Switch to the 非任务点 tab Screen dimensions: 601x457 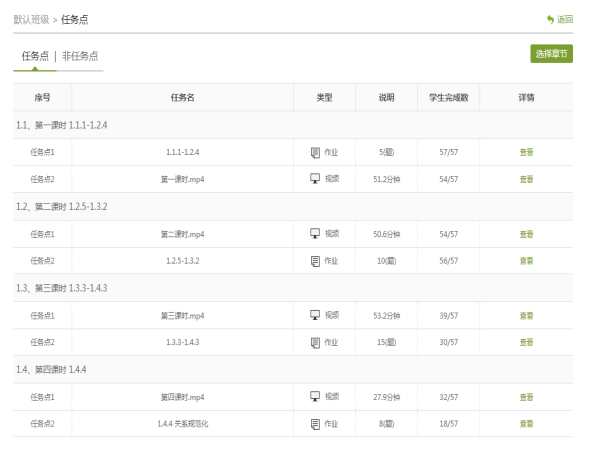80,56
